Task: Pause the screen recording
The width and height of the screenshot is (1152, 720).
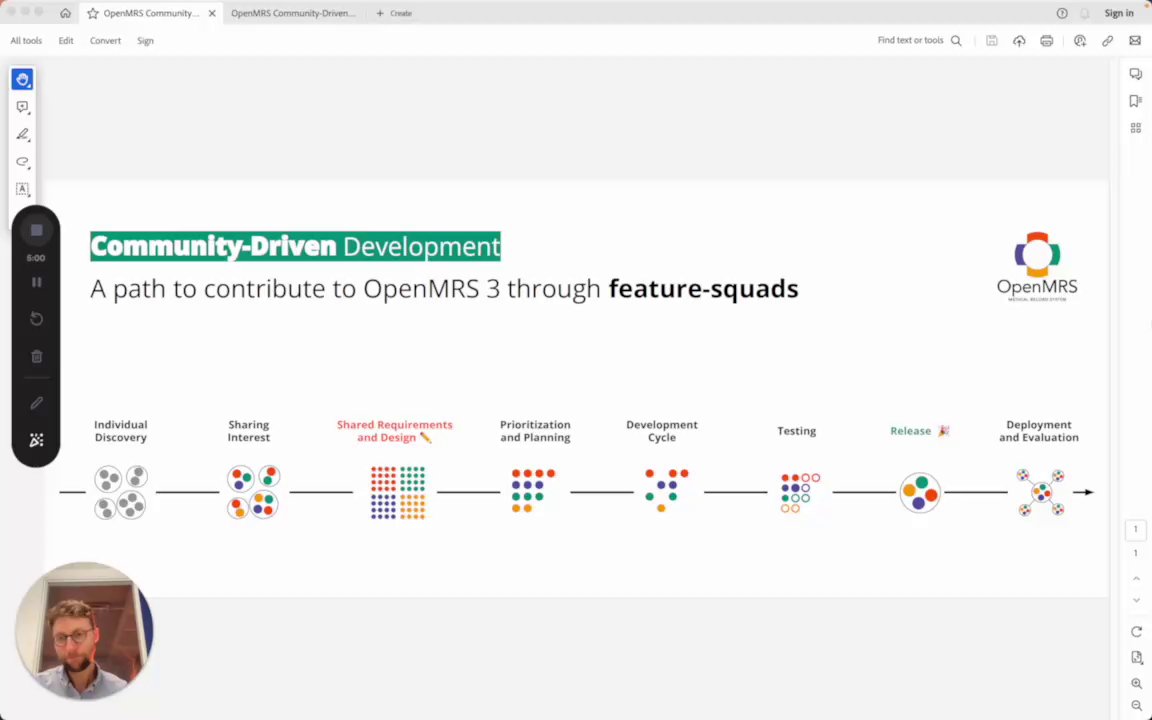Action: (x=36, y=282)
